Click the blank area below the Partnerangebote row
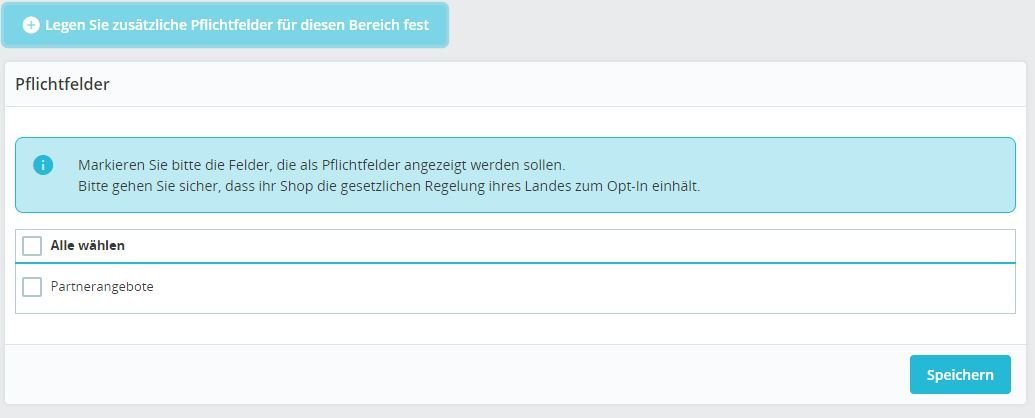 (515, 328)
